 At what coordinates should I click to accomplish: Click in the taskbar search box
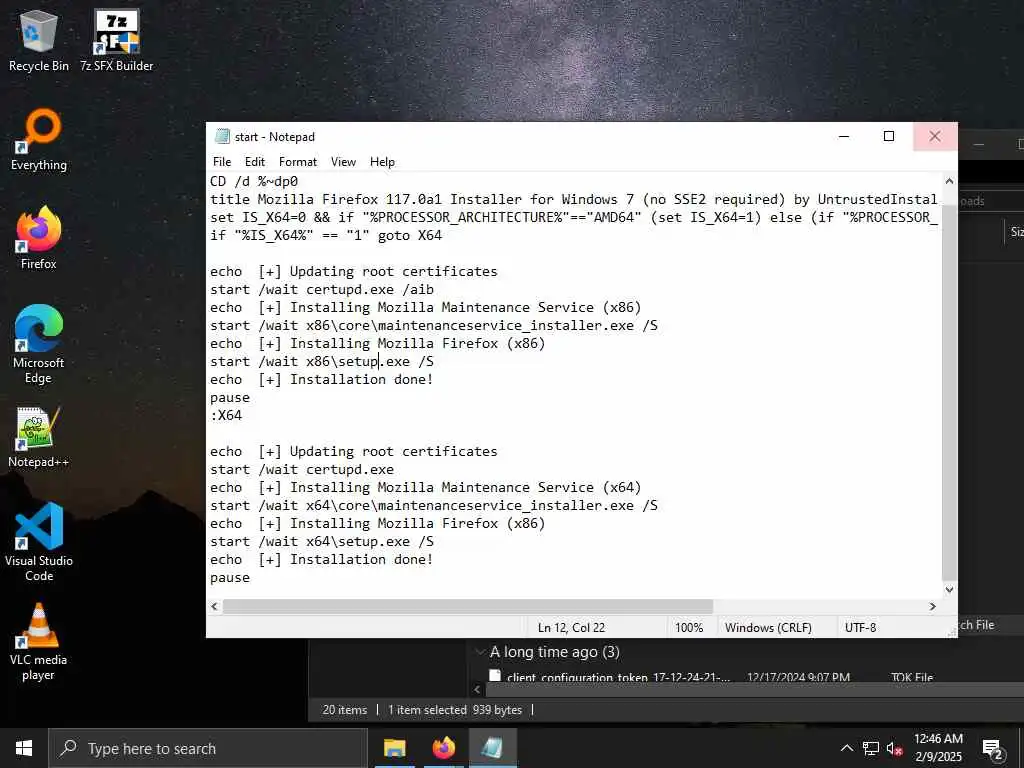(x=208, y=748)
